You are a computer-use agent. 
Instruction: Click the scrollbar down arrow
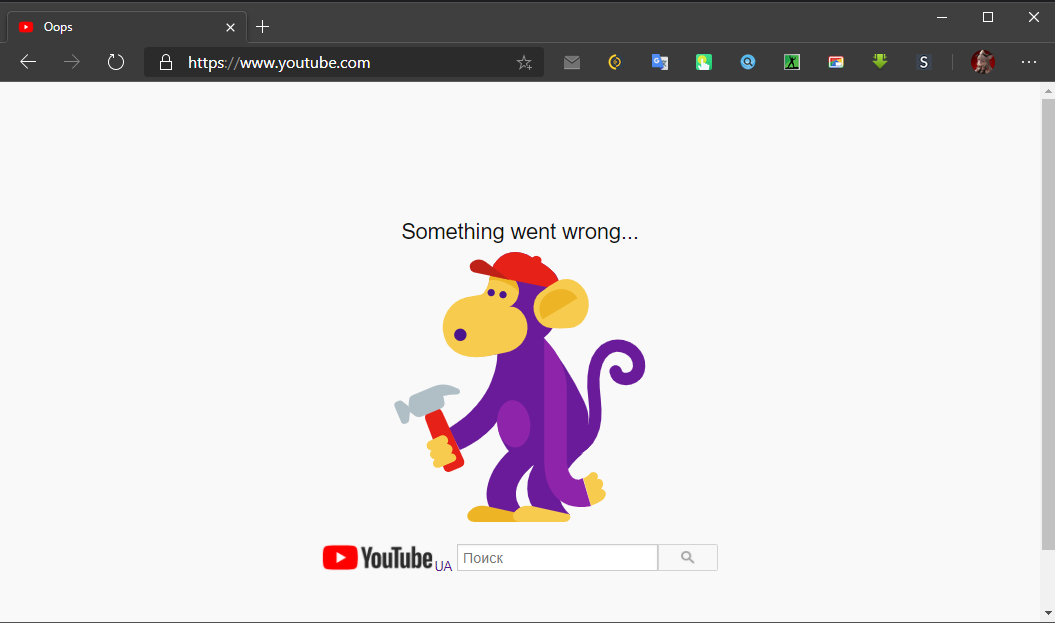pos(1048,614)
